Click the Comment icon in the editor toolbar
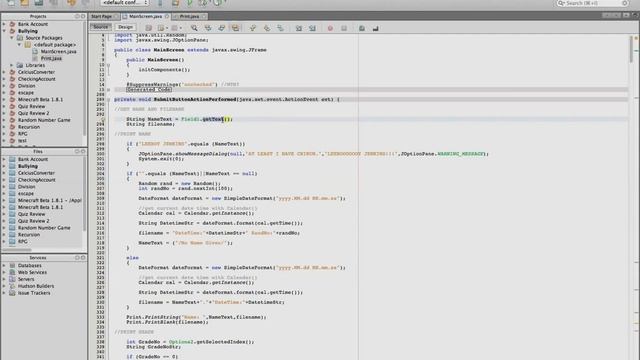Screen dimensions: 640x360 (x=362, y=28)
